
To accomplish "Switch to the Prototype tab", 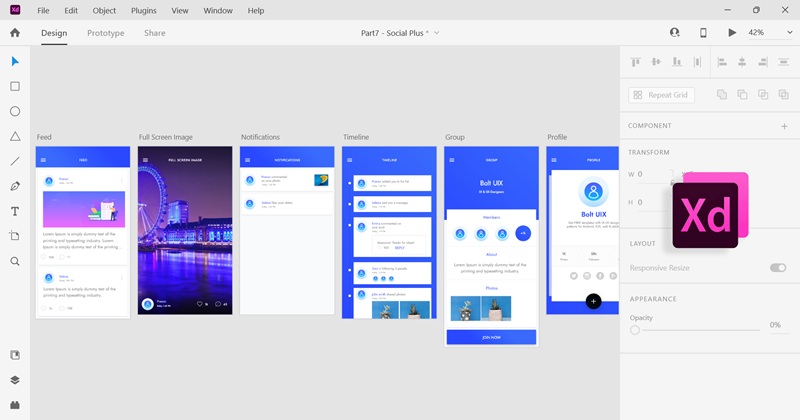I will pos(106,33).
